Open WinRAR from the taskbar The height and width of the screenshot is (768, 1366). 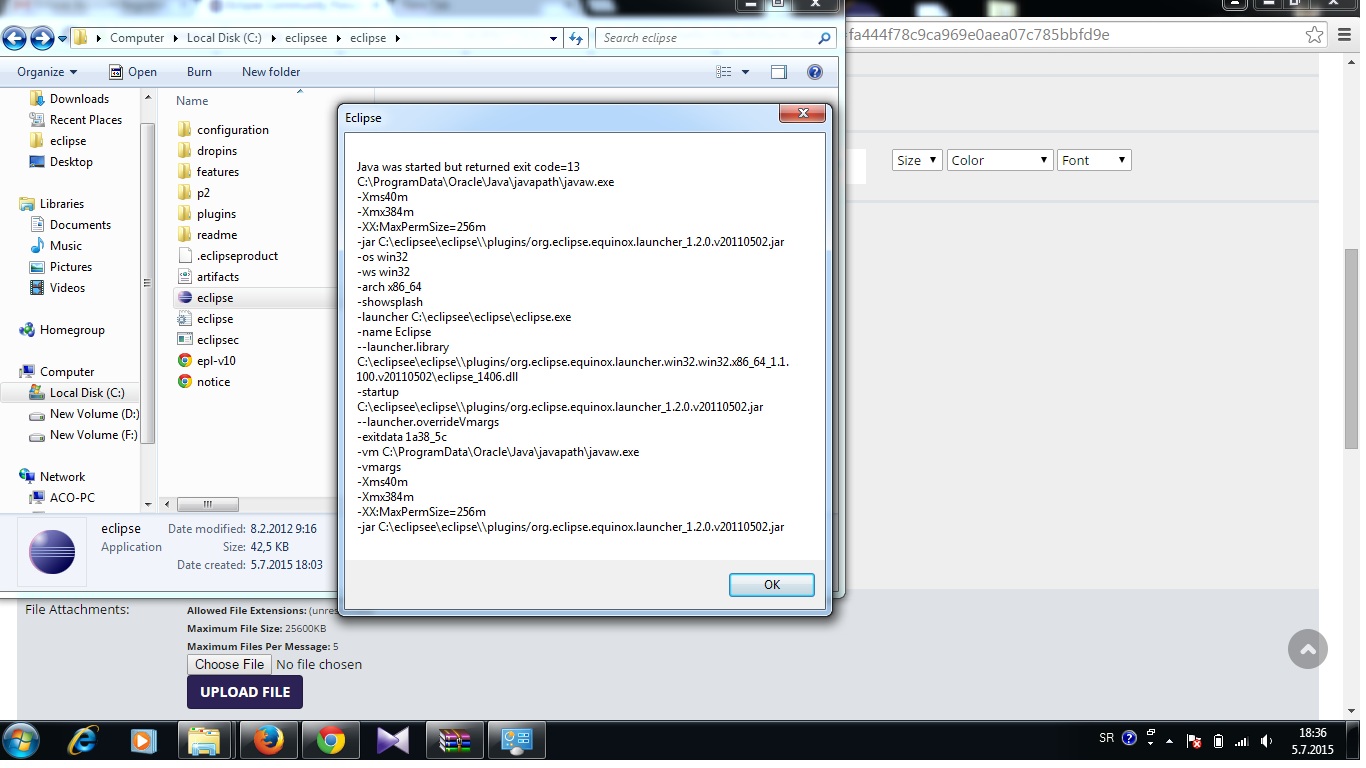454,741
